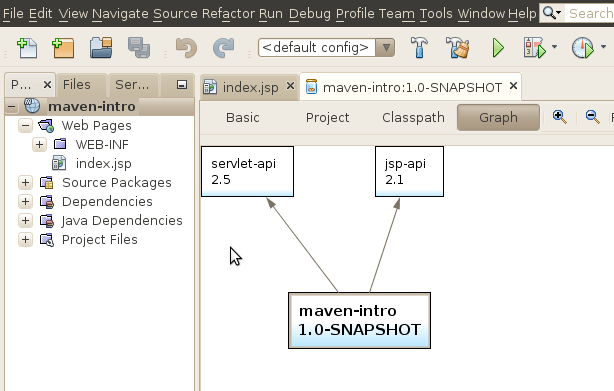Click the zoom out magnifier icon
614x391 pixels.
592,117
